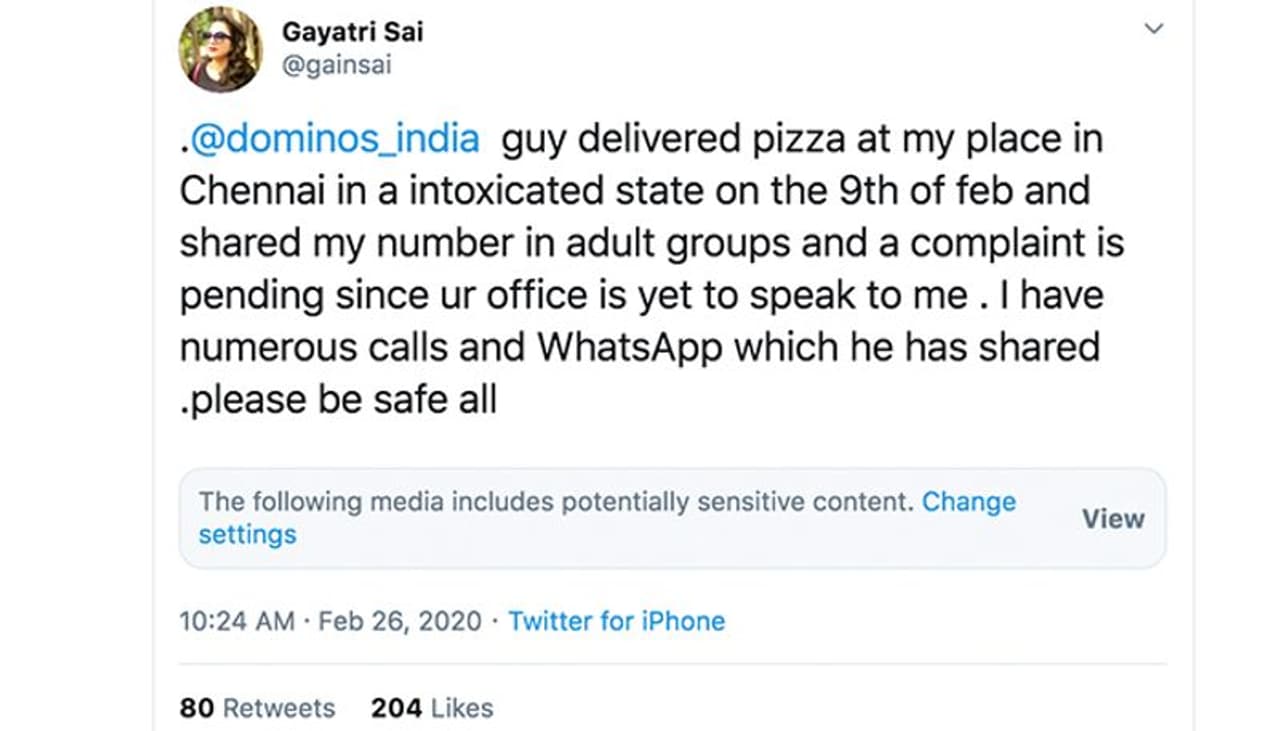Click the Twitter for iPhone source link
Screen dimensions: 1280x731
pyautogui.click(x=617, y=621)
